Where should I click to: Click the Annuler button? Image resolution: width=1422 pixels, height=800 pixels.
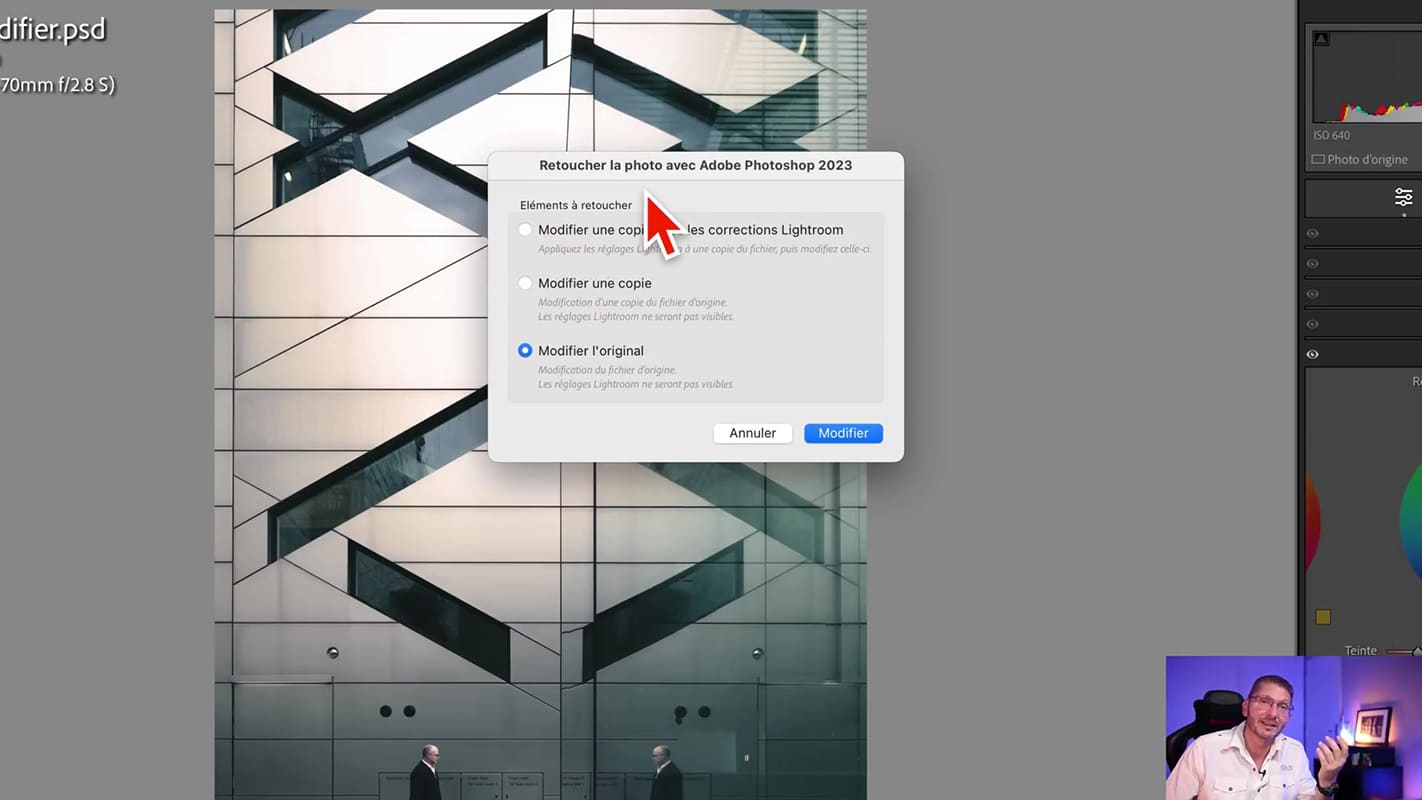pyautogui.click(x=752, y=433)
